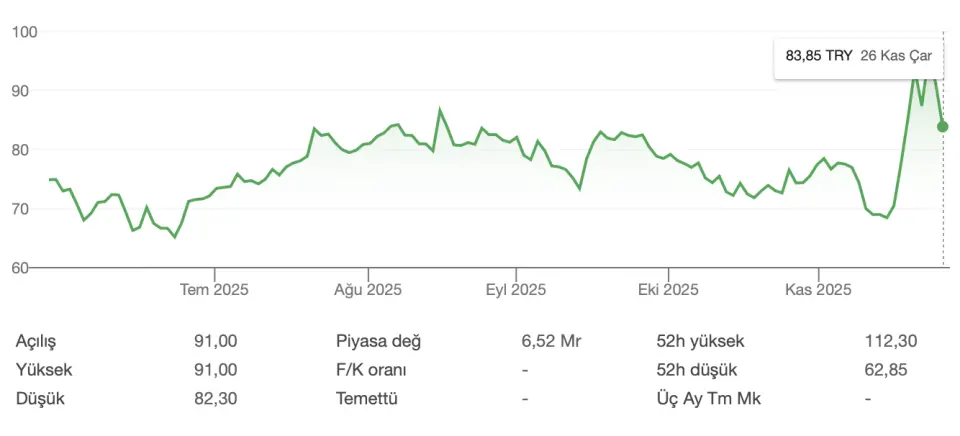Click the Düşük value 82,30
960x436 pixels.
pos(216,398)
